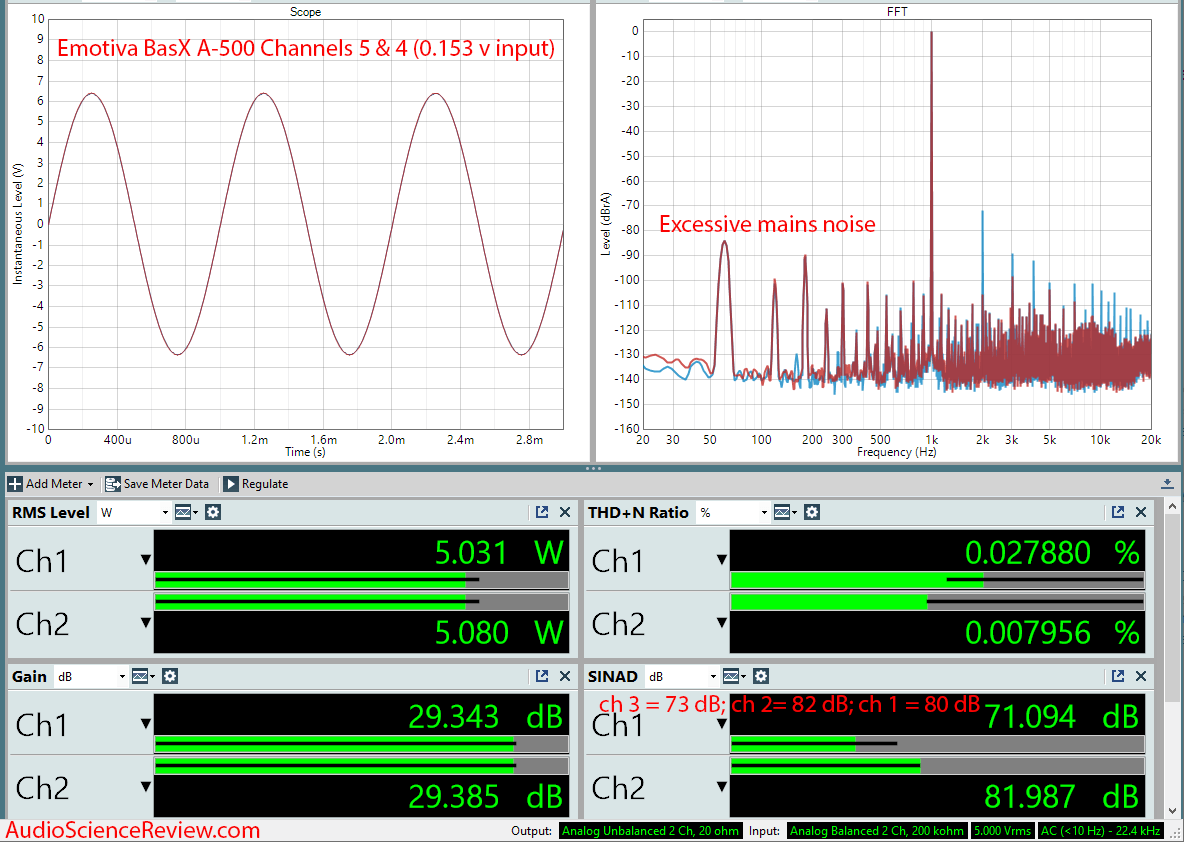Click RMS Level Ch1 bargraph
The height and width of the screenshot is (842, 1184).
tap(361, 581)
